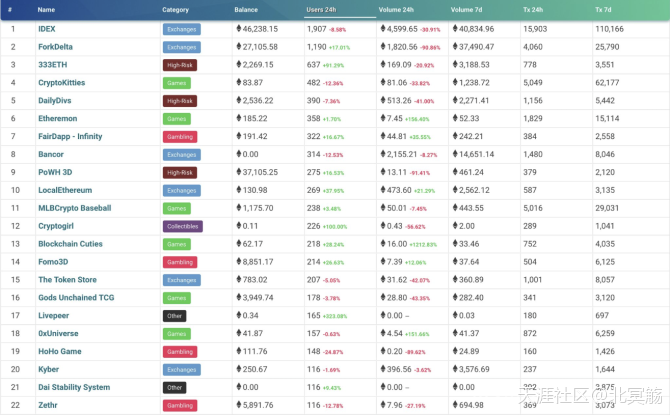
Task: Open the Zethr link
Action: [47, 406]
